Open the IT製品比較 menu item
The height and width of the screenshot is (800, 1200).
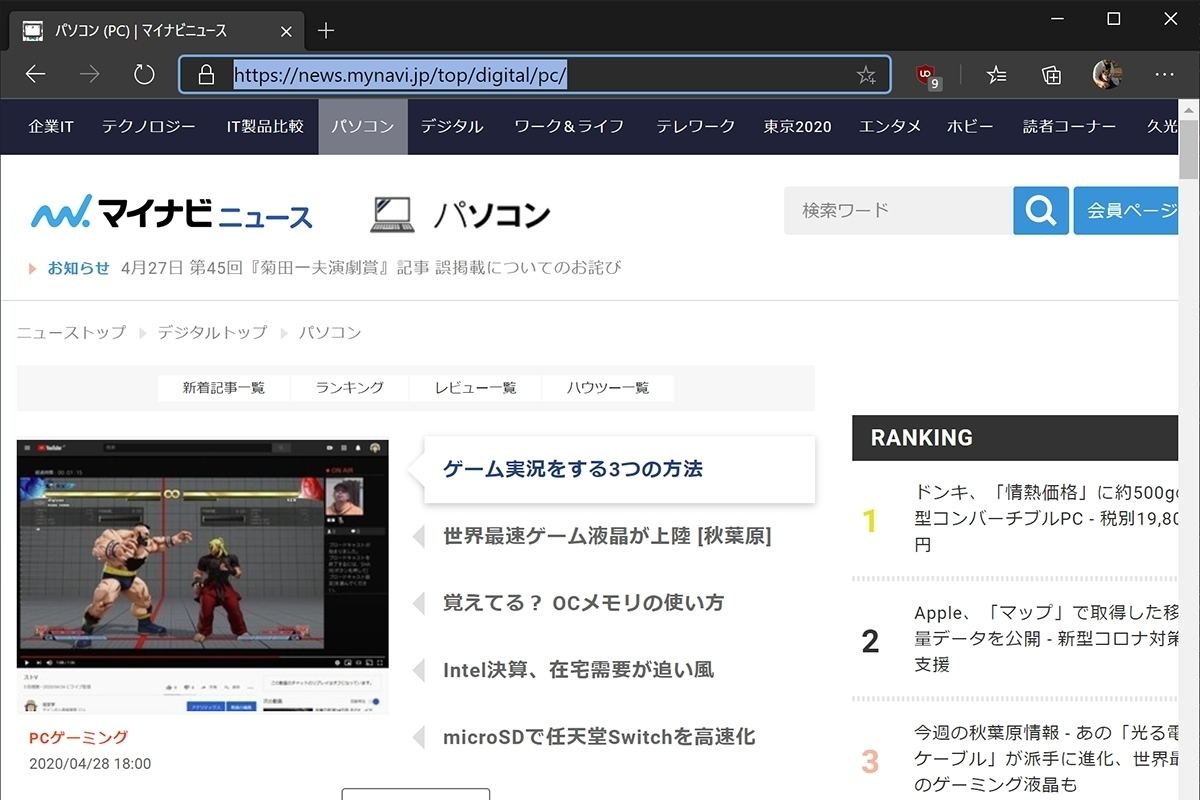pos(265,126)
